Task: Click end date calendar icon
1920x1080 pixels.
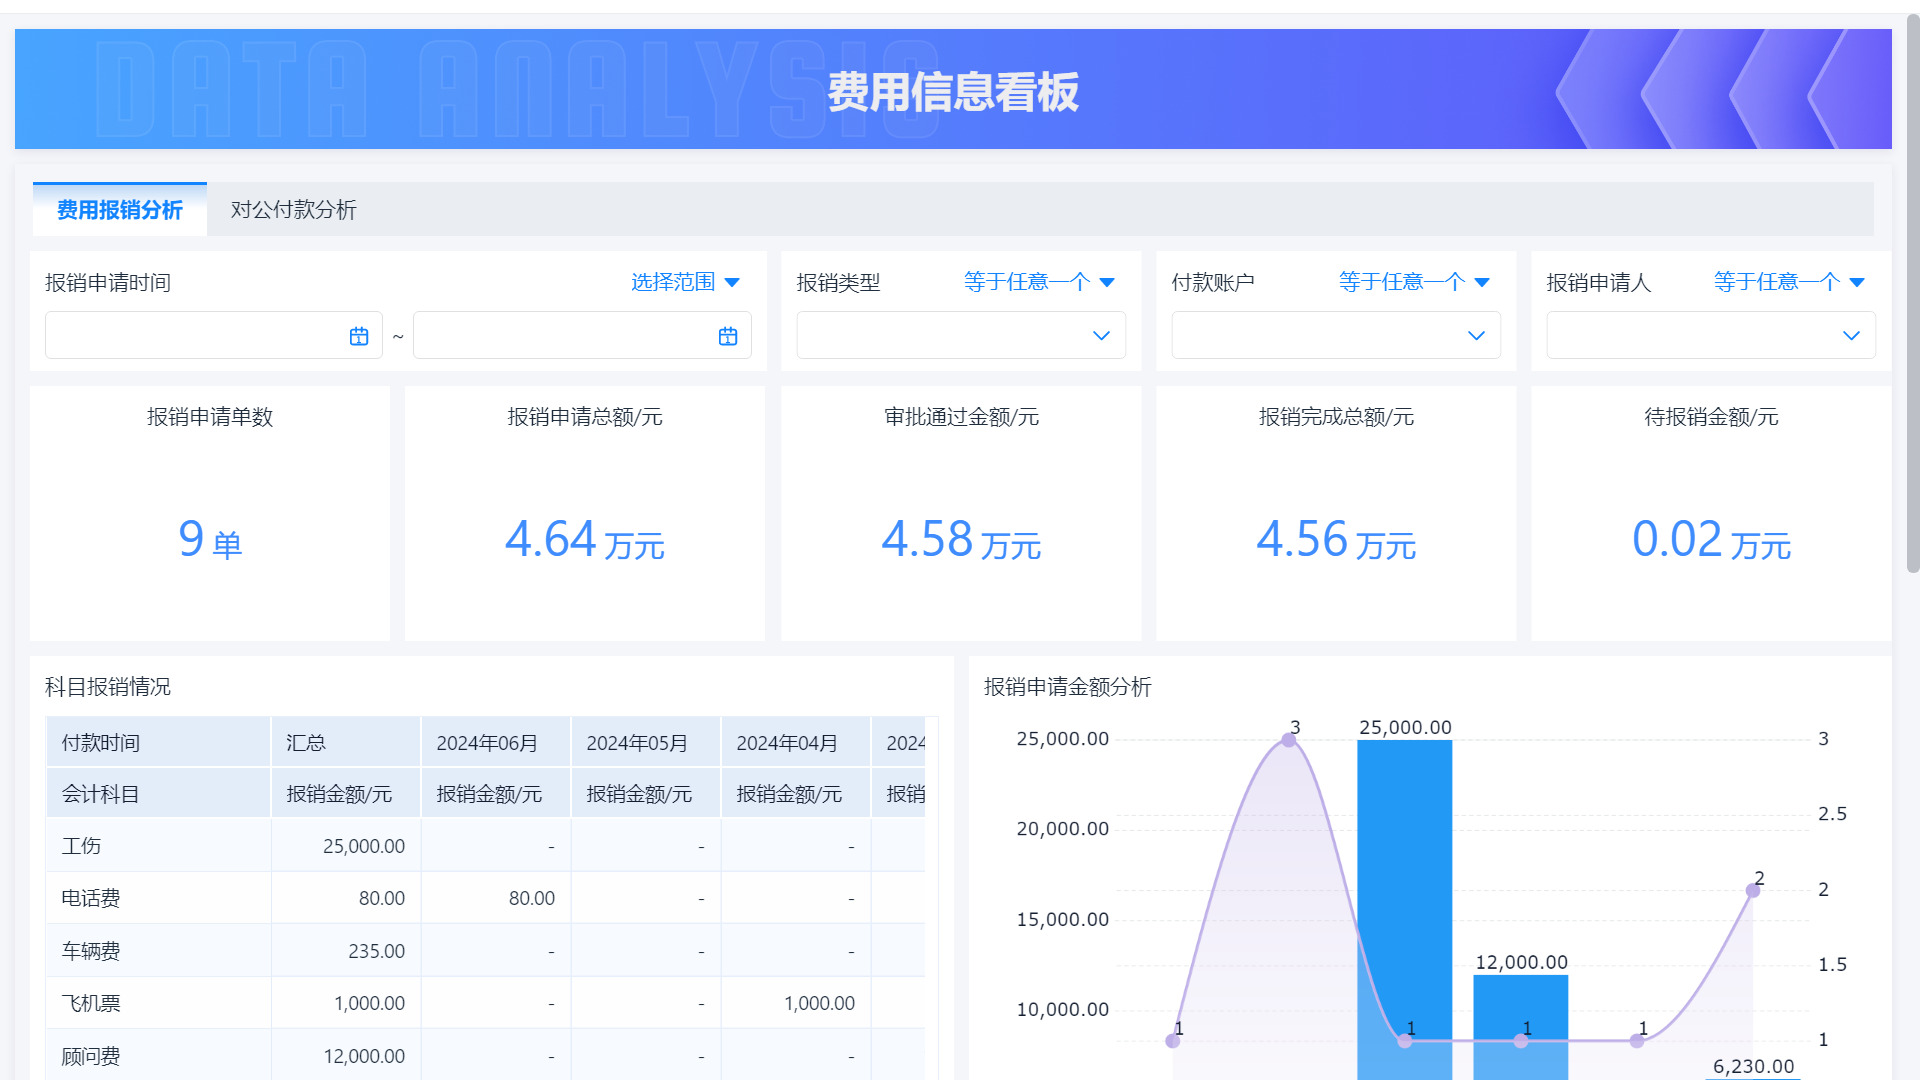Action: (728, 337)
